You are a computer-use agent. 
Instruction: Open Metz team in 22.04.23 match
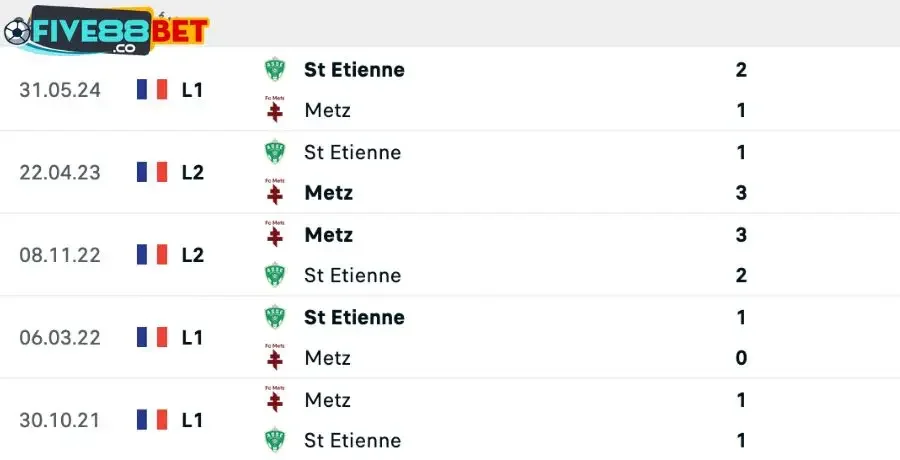coord(328,192)
